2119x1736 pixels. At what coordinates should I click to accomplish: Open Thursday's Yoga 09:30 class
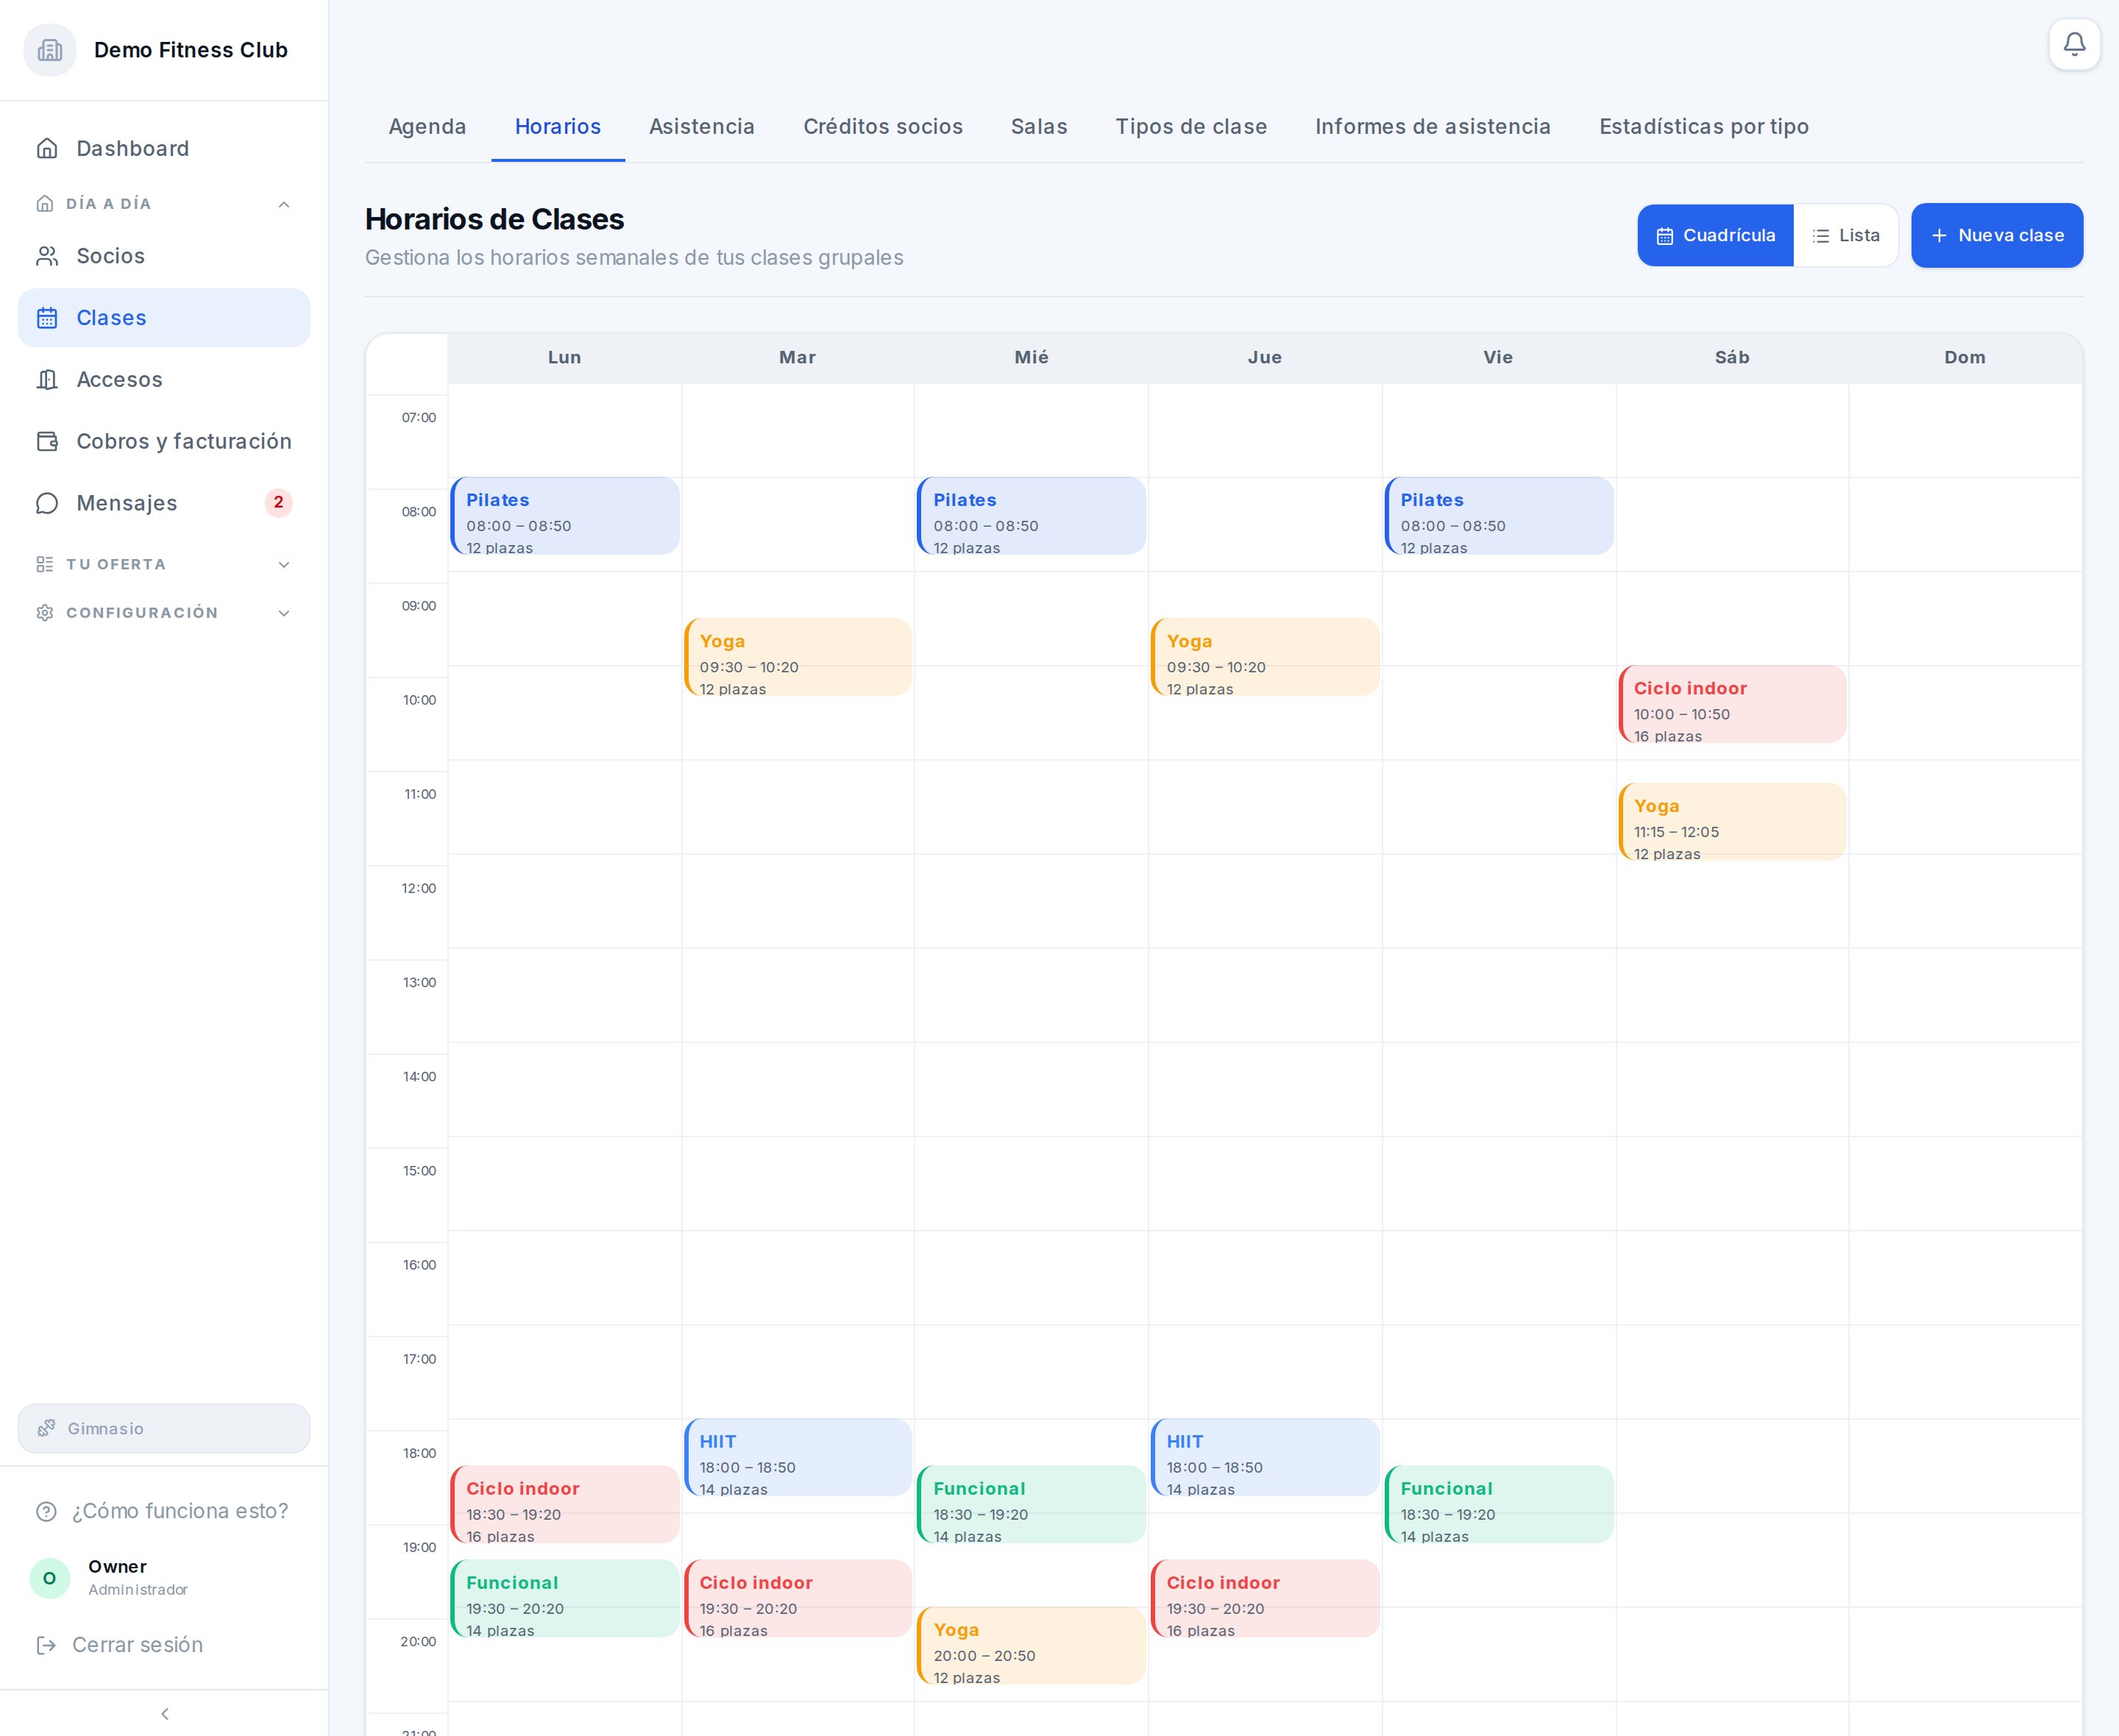pyautogui.click(x=1265, y=657)
